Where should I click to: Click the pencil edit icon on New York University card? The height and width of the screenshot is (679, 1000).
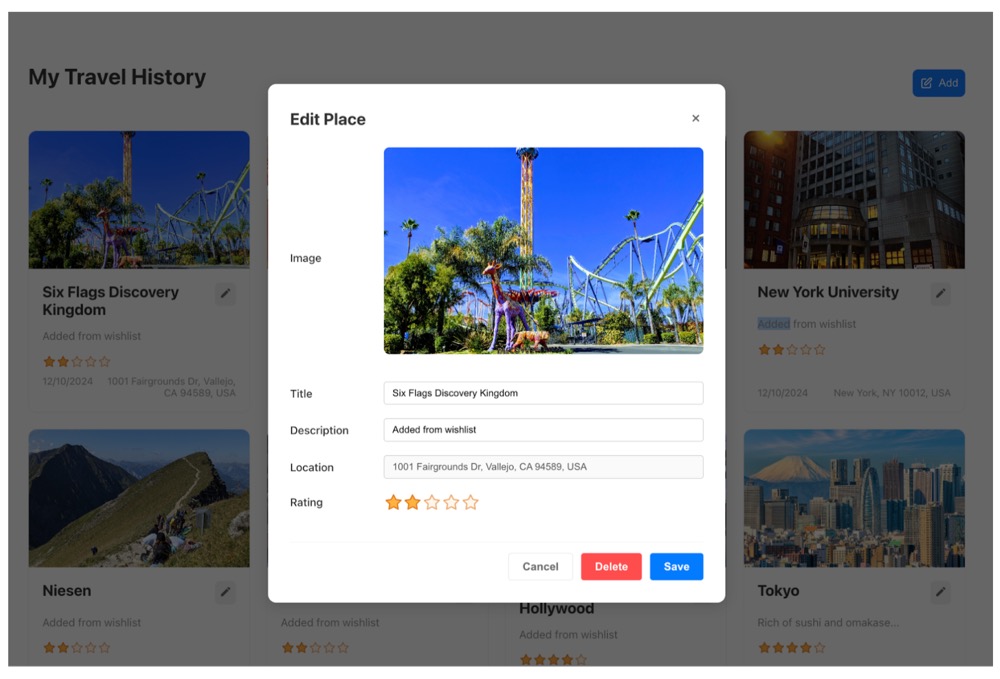pos(940,293)
